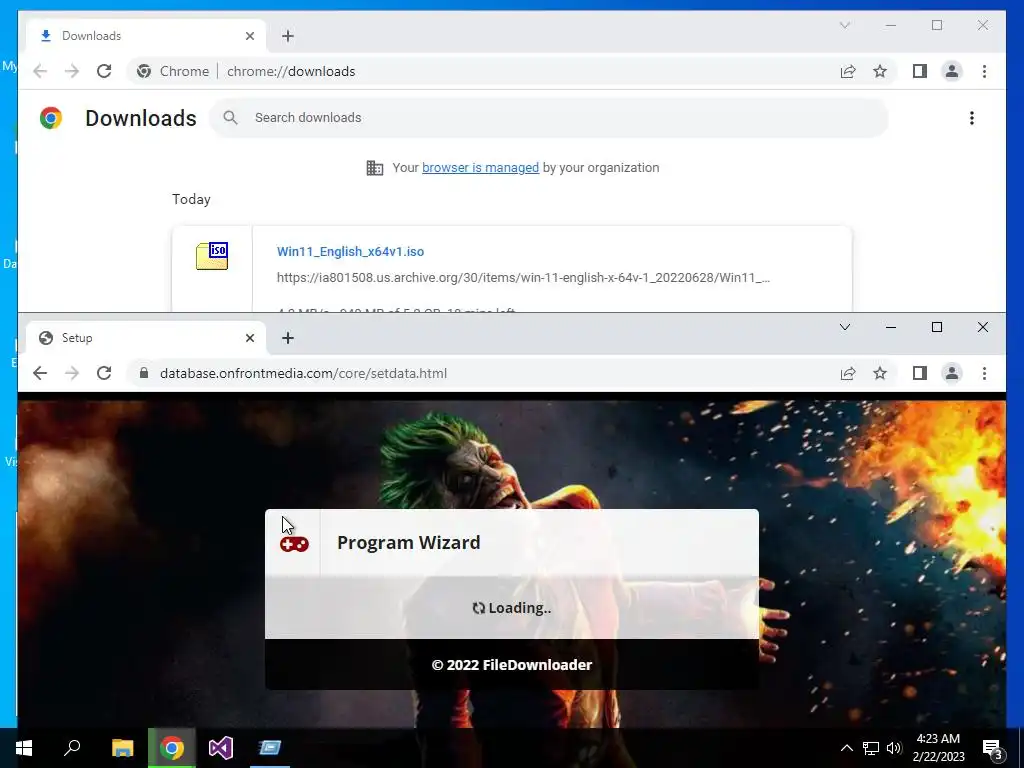Reload the Setup window page
1024x768 pixels.
(104, 373)
